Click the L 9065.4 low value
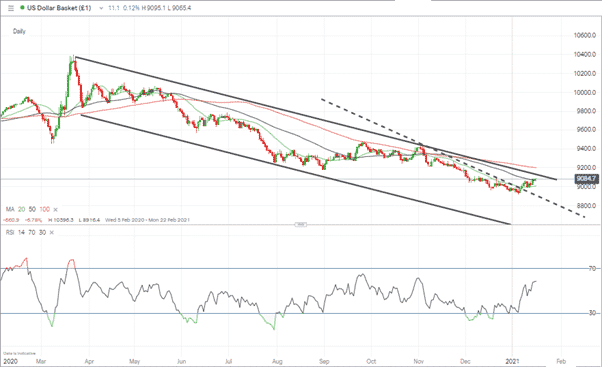The image size is (602, 367). (x=180, y=8)
